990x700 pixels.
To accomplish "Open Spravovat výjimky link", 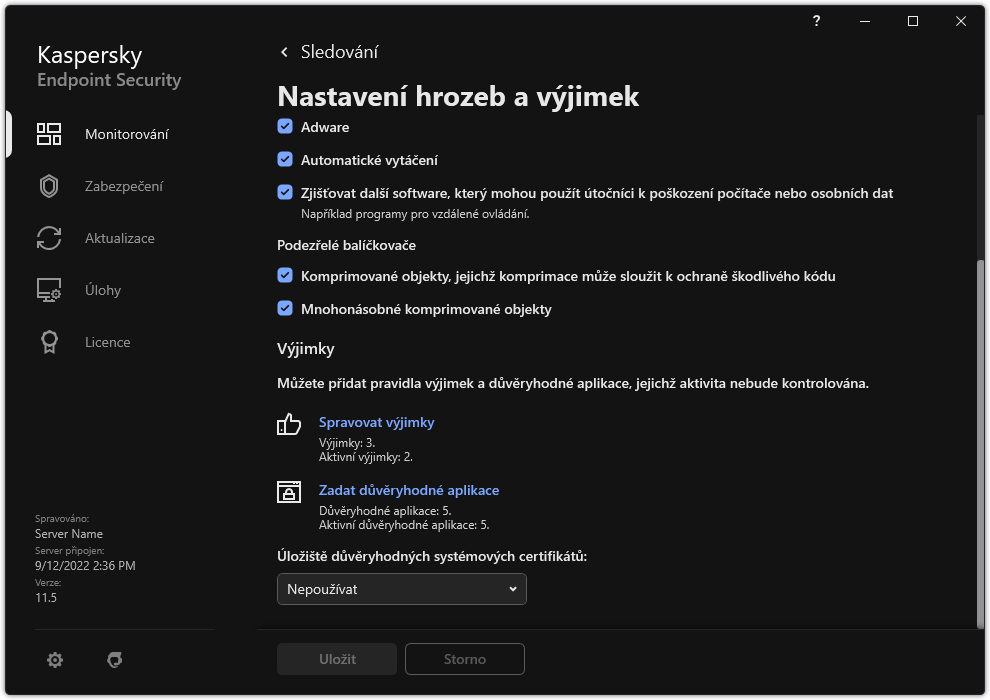I will point(376,422).
